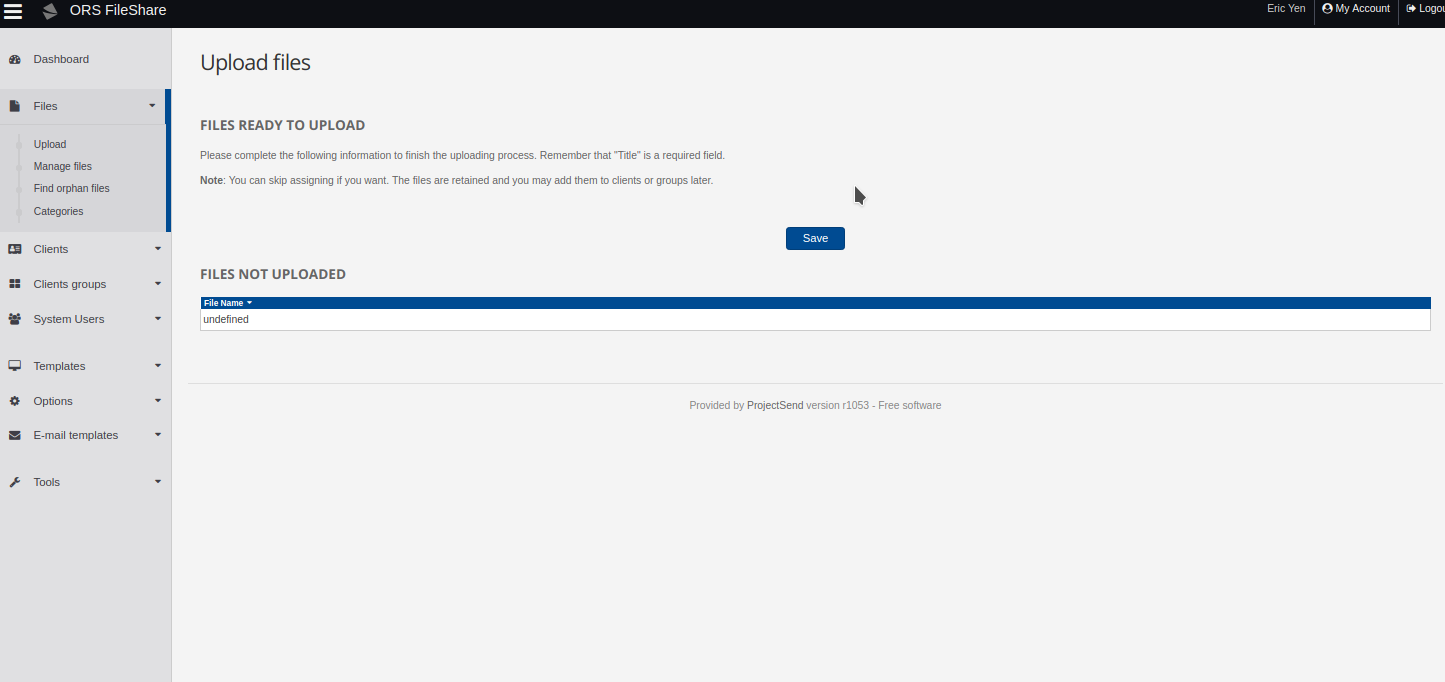The image size is (1445, 682).
Task: Select the Clients icon in sidebar
Action: pyautogui.click(x=14, y=248)
